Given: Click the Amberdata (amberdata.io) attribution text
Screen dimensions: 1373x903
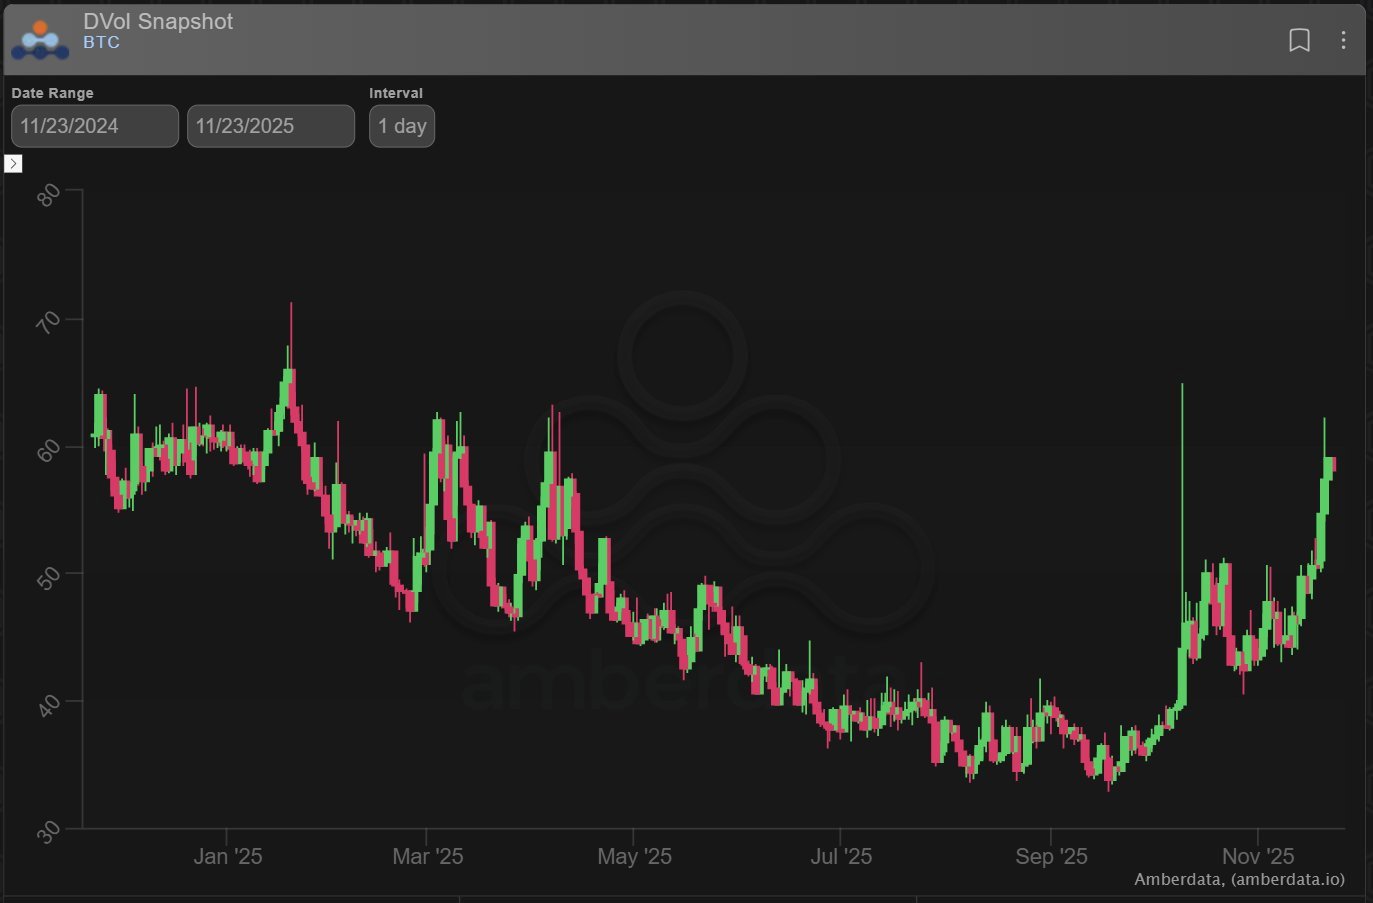Looking at the screenshot, I should pyautogui.click(x=1239, y=879).
